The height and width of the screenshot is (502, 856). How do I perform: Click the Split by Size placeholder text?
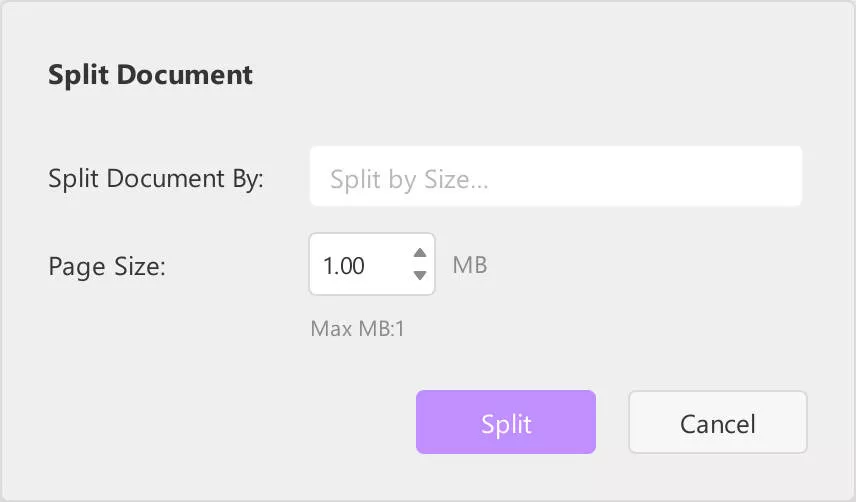[x=409, y=180]
